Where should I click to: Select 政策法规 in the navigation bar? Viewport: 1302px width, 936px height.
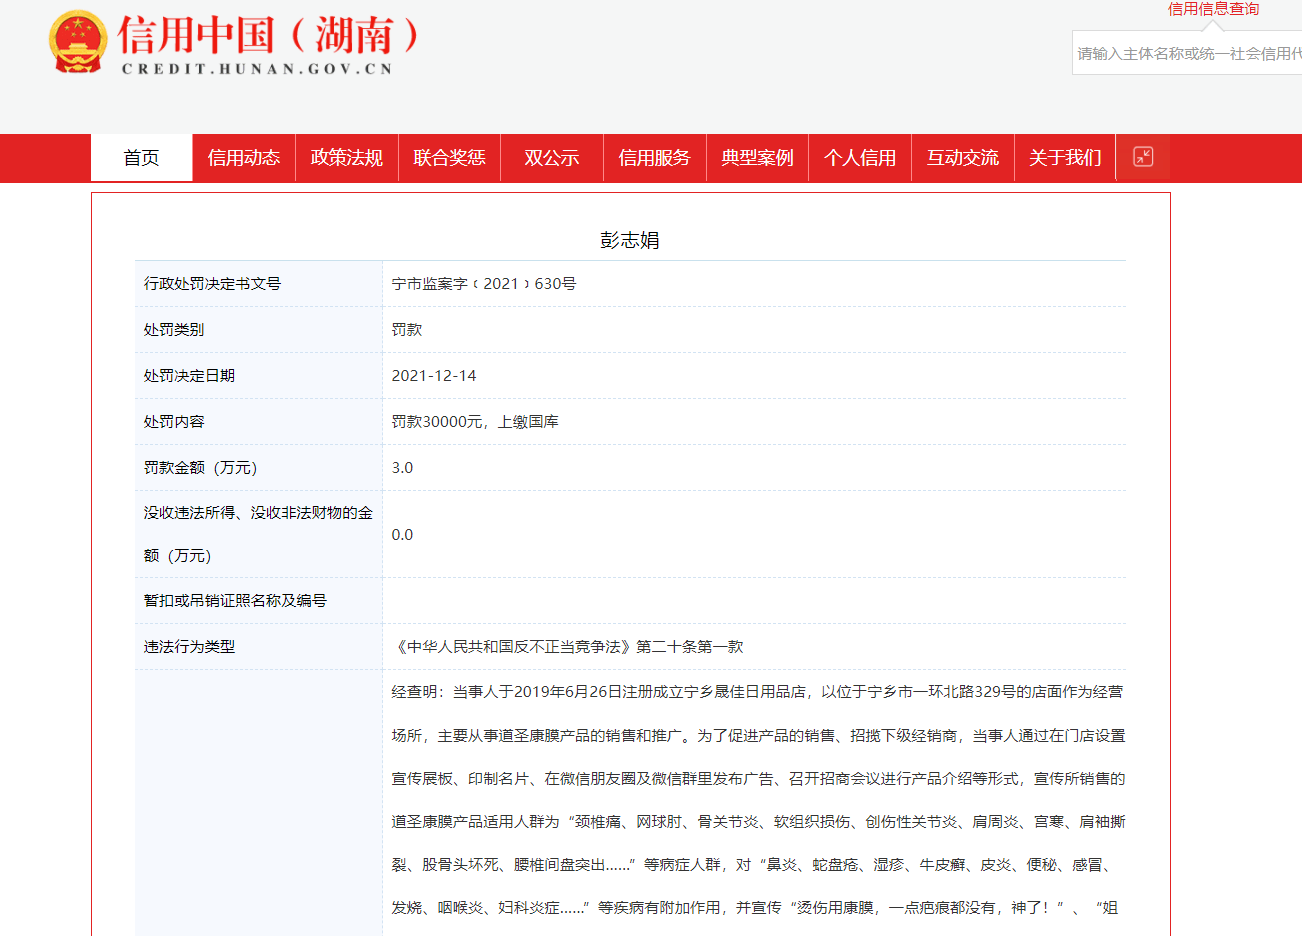tap(347, 158)
